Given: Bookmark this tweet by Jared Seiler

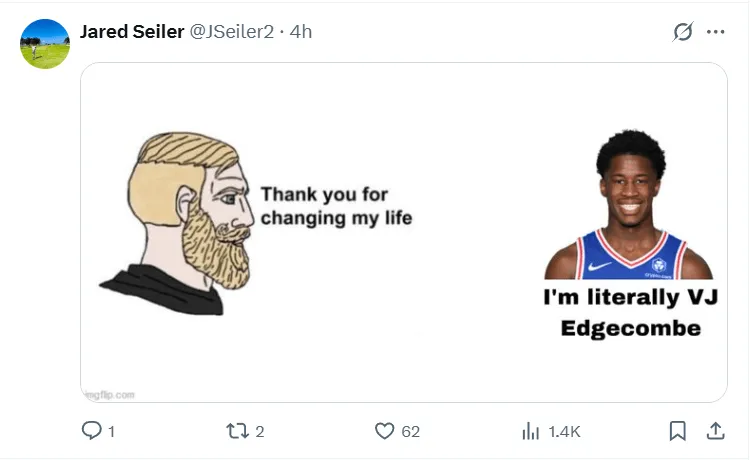Looking at the screenshot, I should click(677, 431).
